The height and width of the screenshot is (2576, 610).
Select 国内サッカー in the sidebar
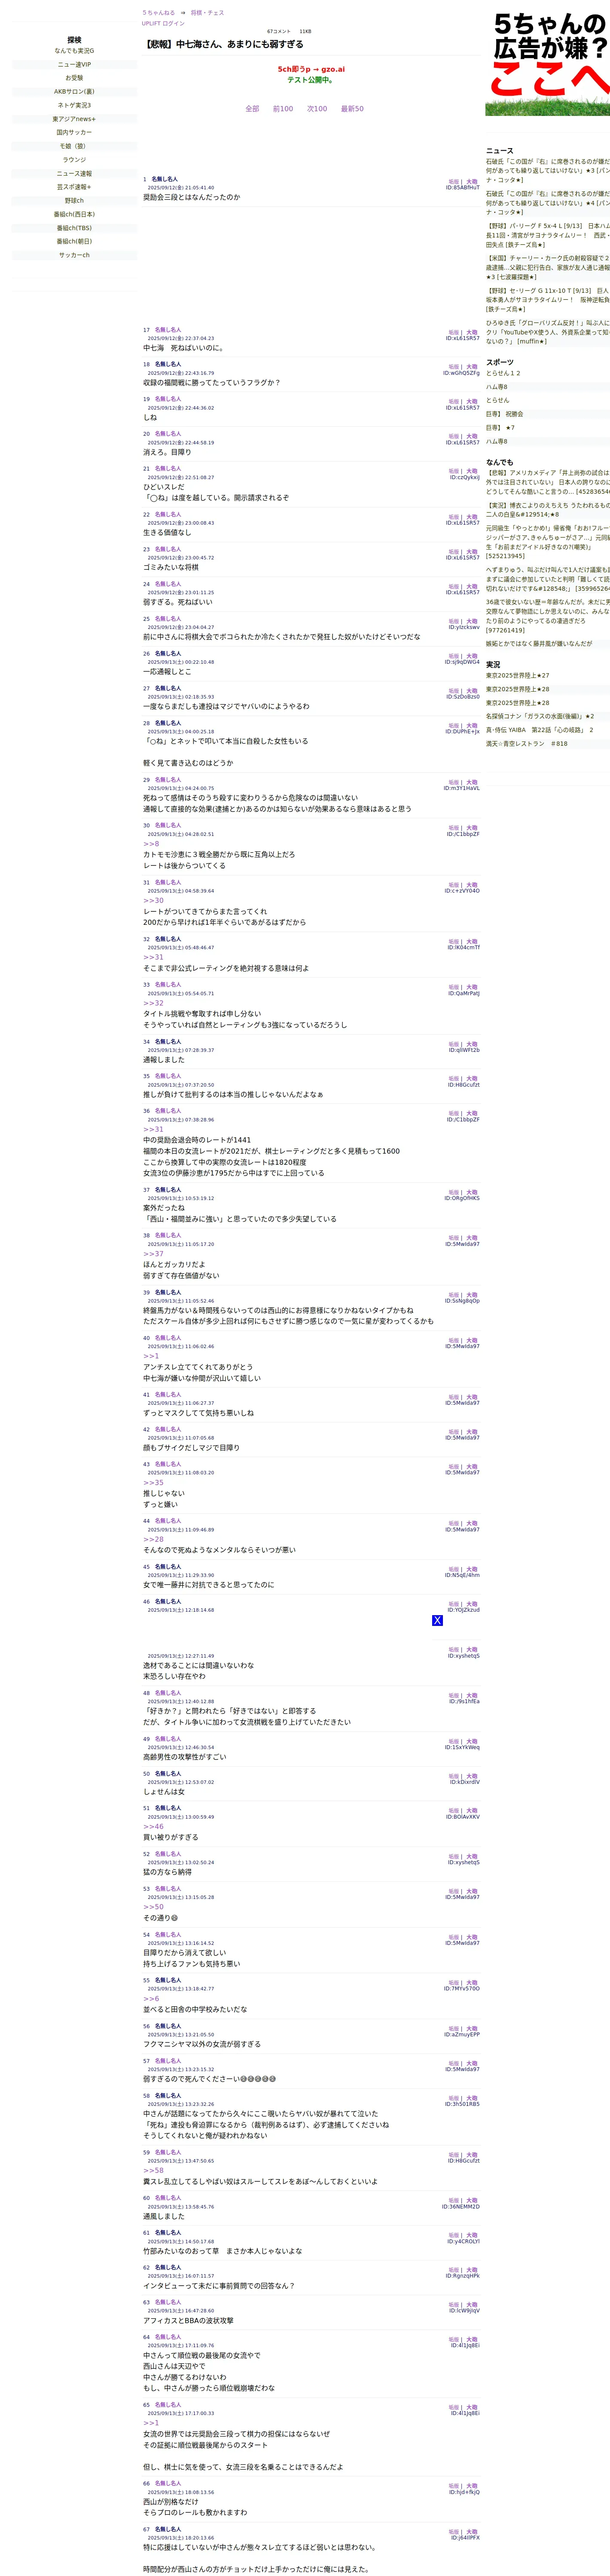(x=74, y=132)
